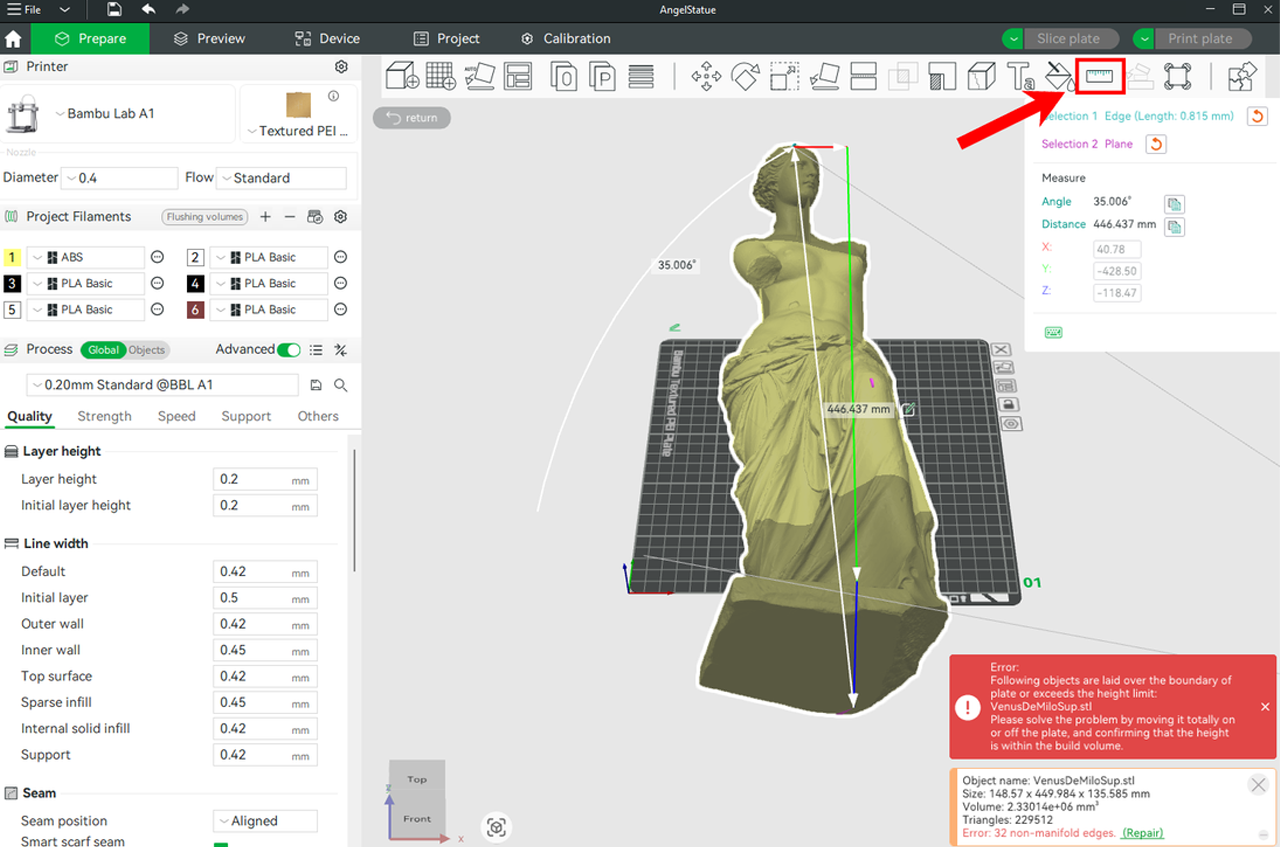
Task: Reset Selection 1 edge
Action: (1257, 116)
